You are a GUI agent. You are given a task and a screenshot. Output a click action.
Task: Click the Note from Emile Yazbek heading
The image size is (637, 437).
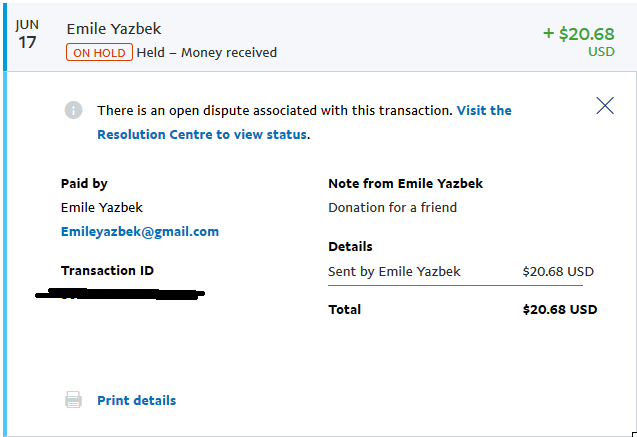coord(405,184)
